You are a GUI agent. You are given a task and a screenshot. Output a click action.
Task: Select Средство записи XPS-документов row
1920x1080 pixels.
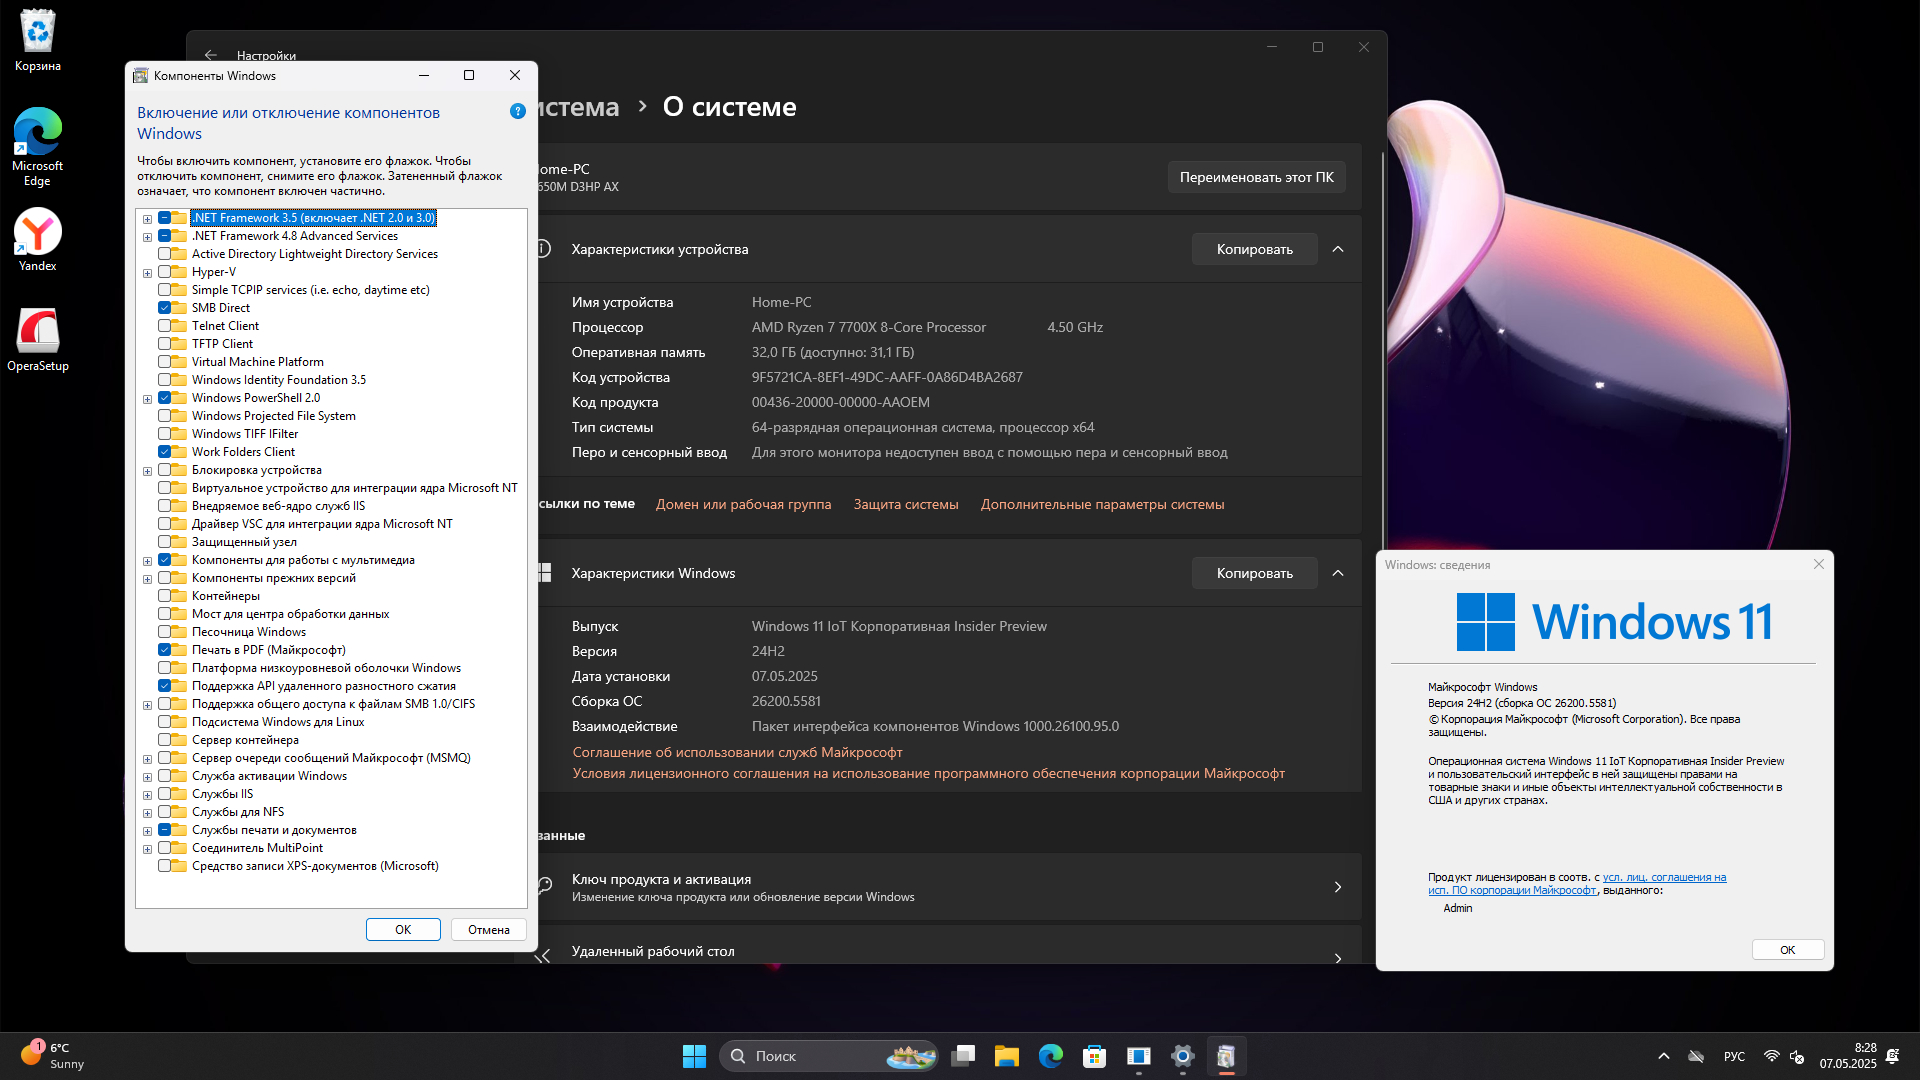pos(315,866)
